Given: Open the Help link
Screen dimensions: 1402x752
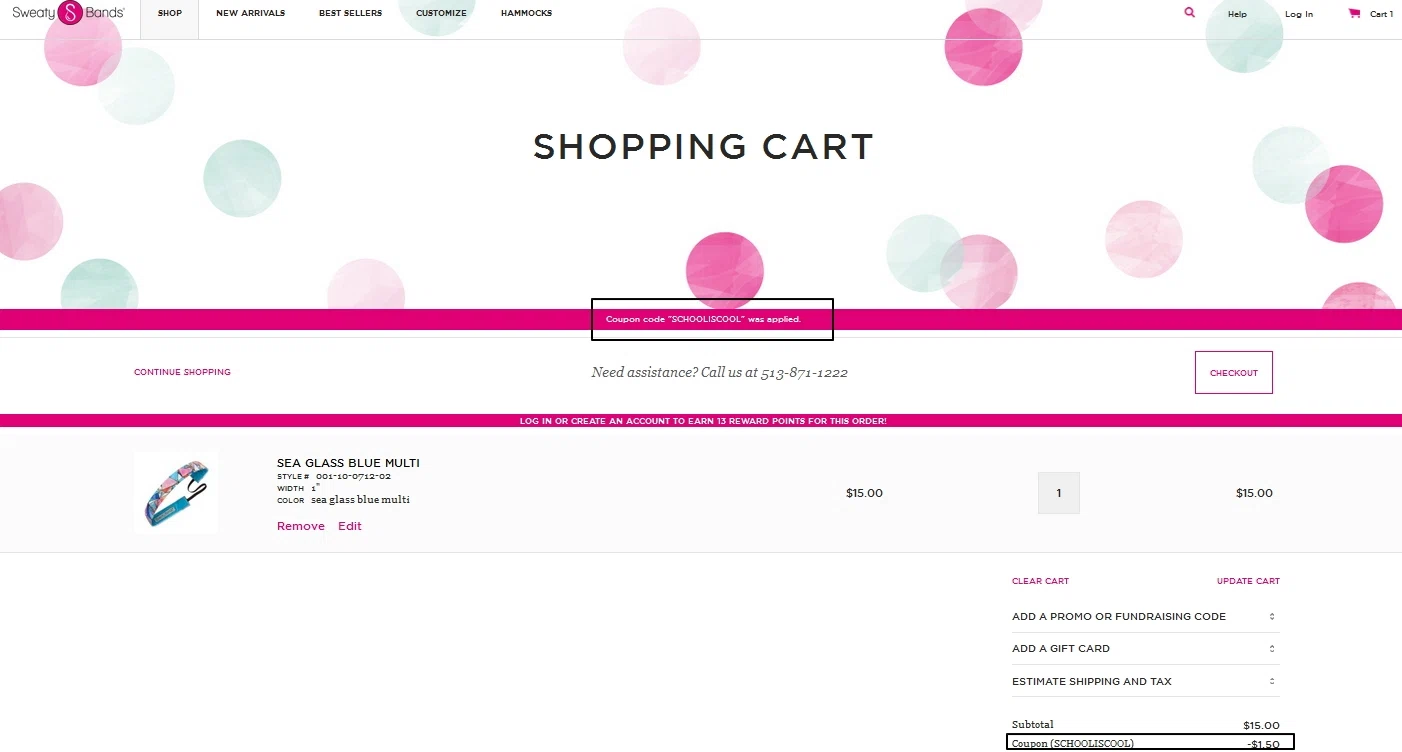Looking at the screenshot, I should (x=1237, y=14).
